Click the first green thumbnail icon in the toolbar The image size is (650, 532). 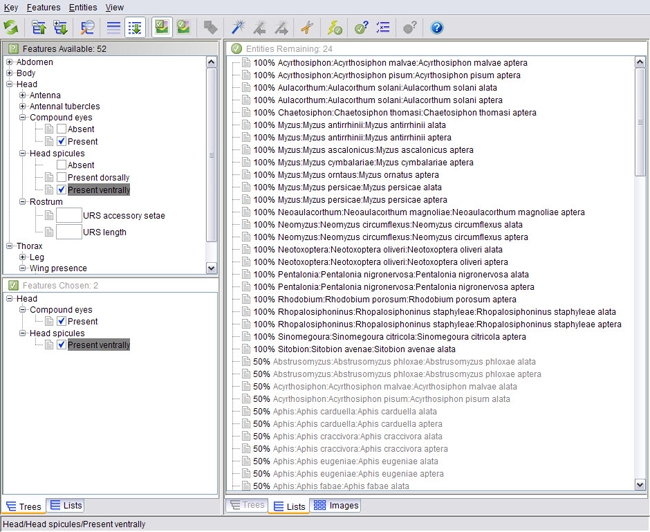(162, 28)
